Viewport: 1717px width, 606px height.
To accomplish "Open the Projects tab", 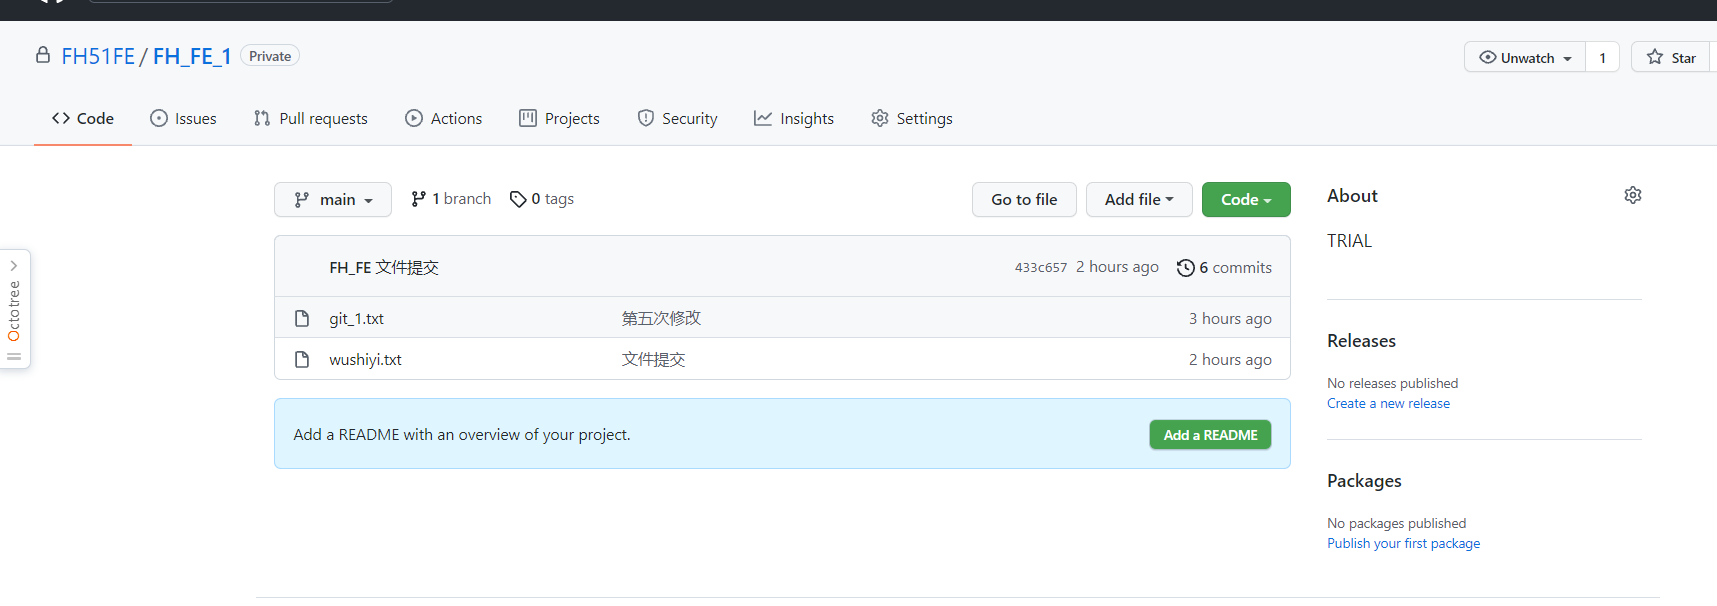I will point(559,118).
